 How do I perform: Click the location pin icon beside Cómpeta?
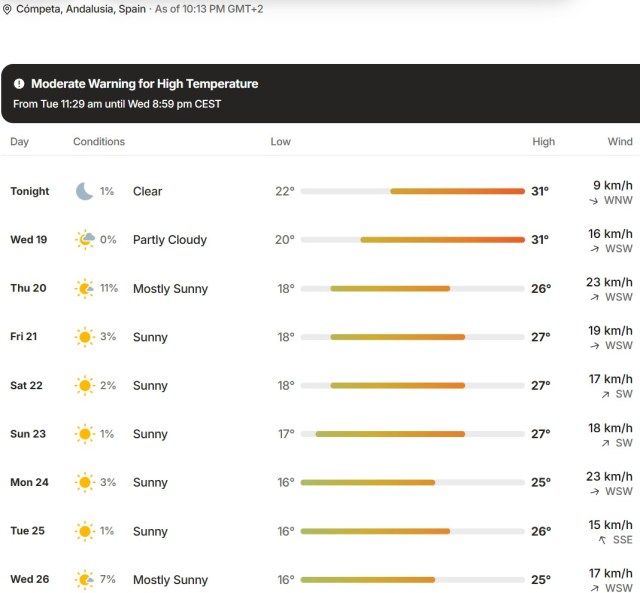click(x=7, y=9)
